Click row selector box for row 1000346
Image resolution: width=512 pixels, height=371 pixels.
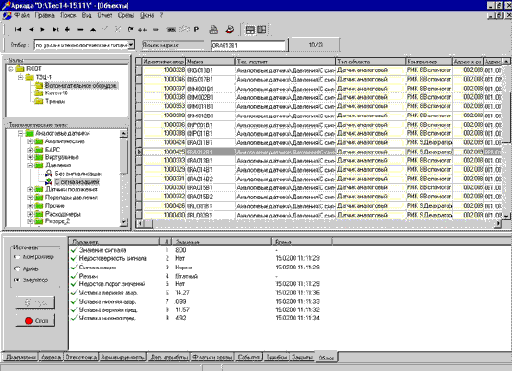139,79
